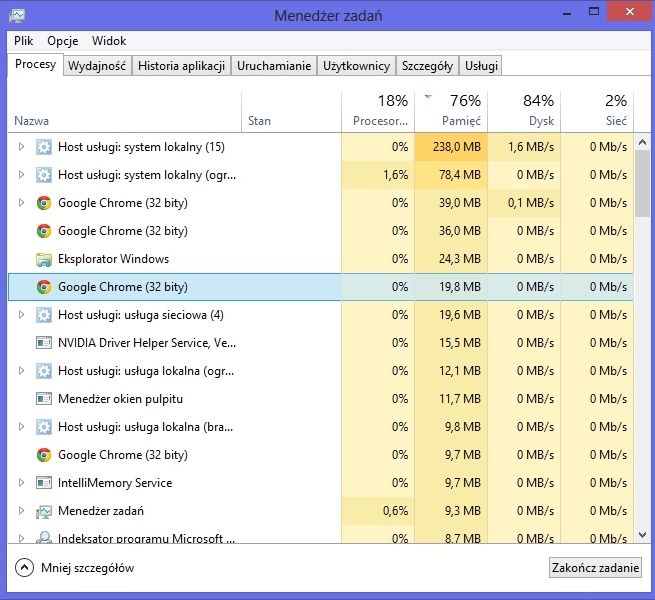
Task: Select the NVIDIA Driver Helper Service name
Action: [x=147, y=343]
